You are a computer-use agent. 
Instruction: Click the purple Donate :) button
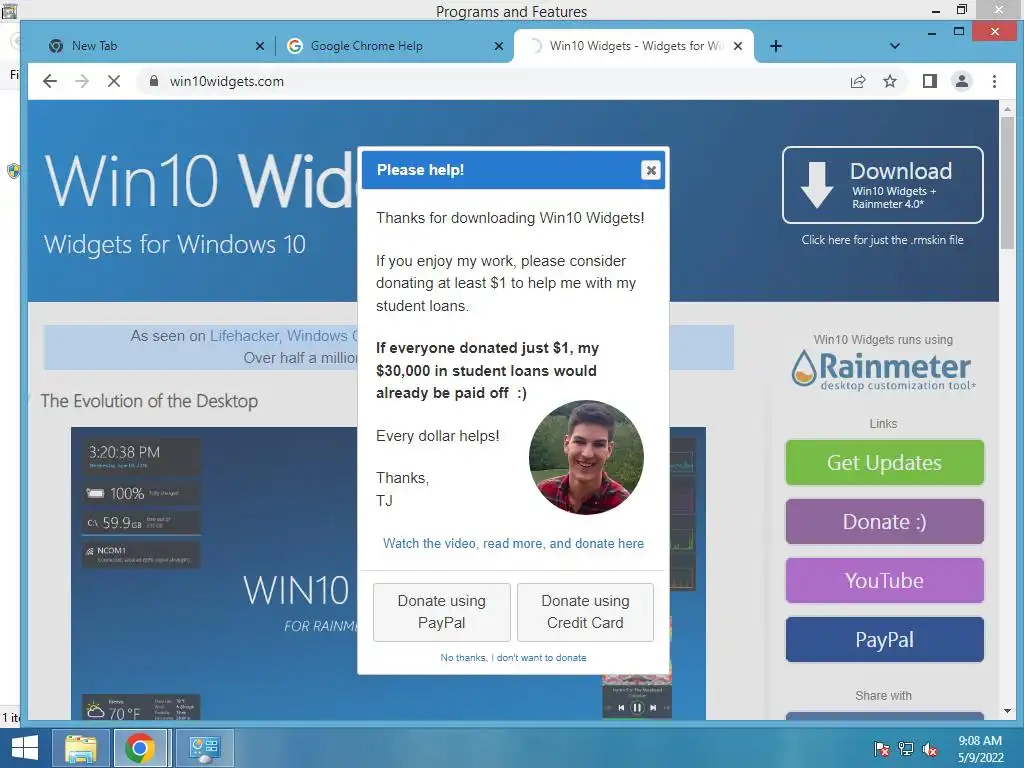point(884,521)
